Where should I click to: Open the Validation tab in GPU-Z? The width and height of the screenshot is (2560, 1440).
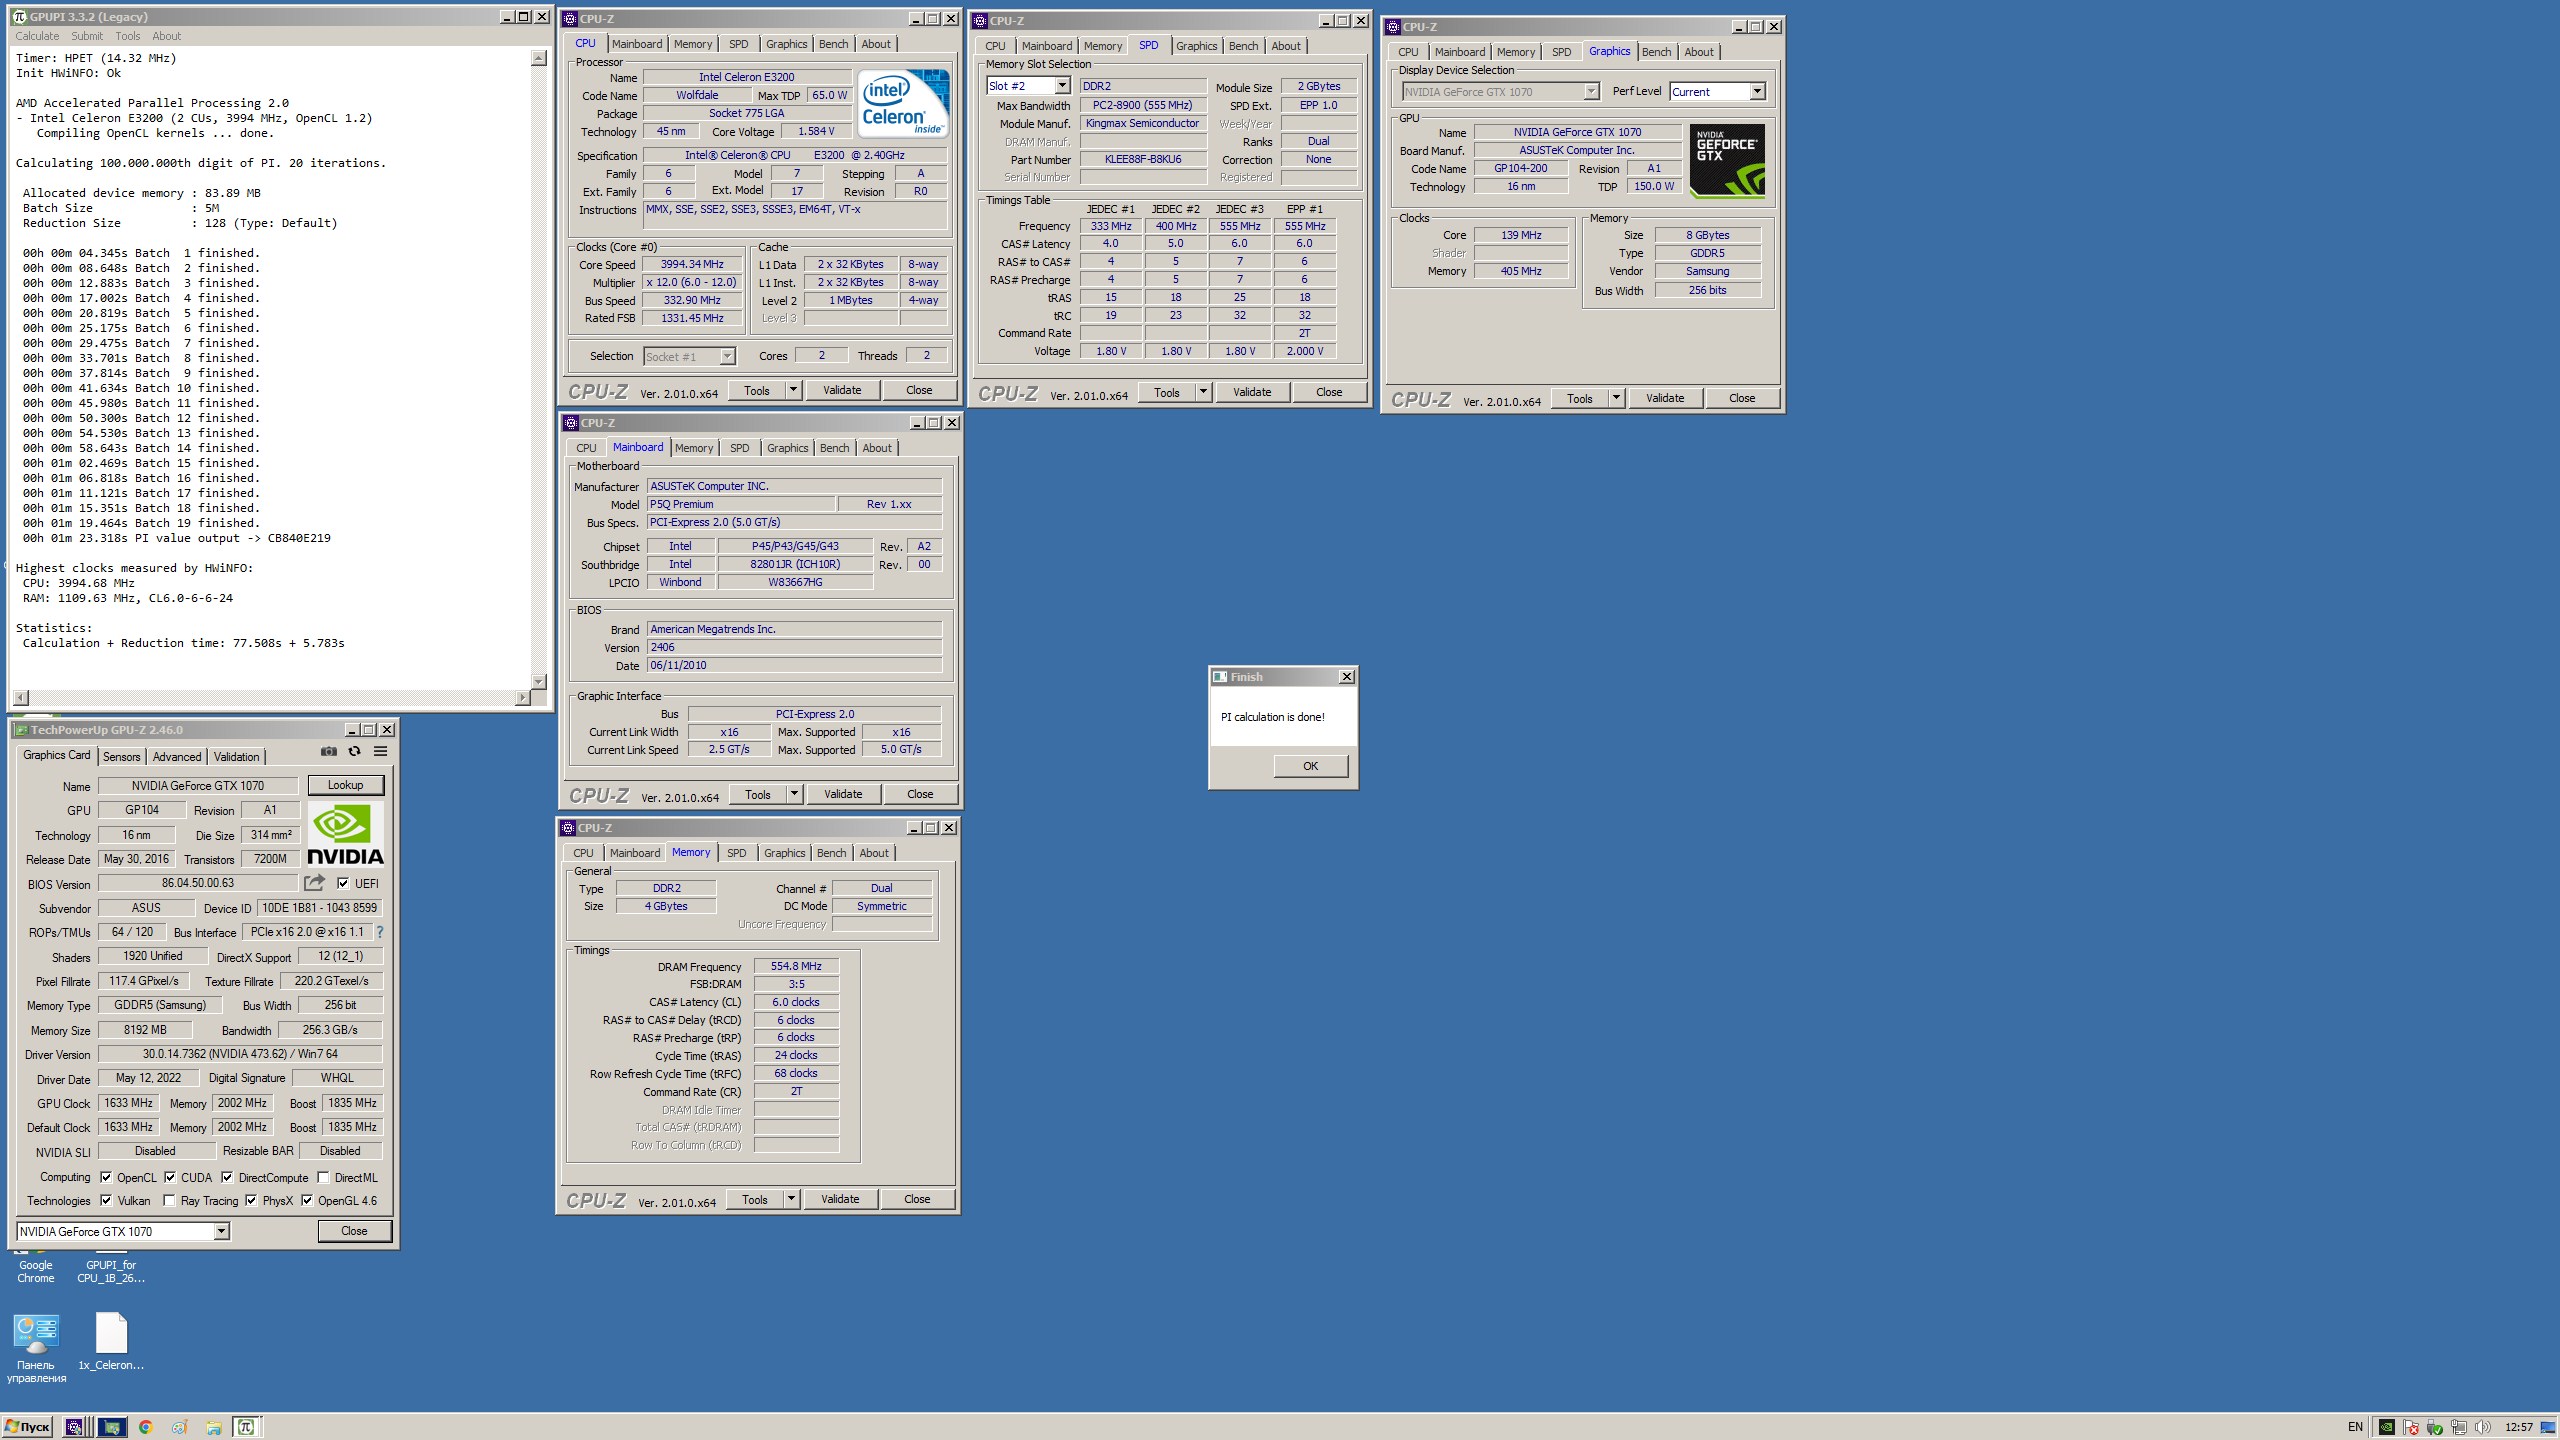pyautogui.click(x=236, y=757)
